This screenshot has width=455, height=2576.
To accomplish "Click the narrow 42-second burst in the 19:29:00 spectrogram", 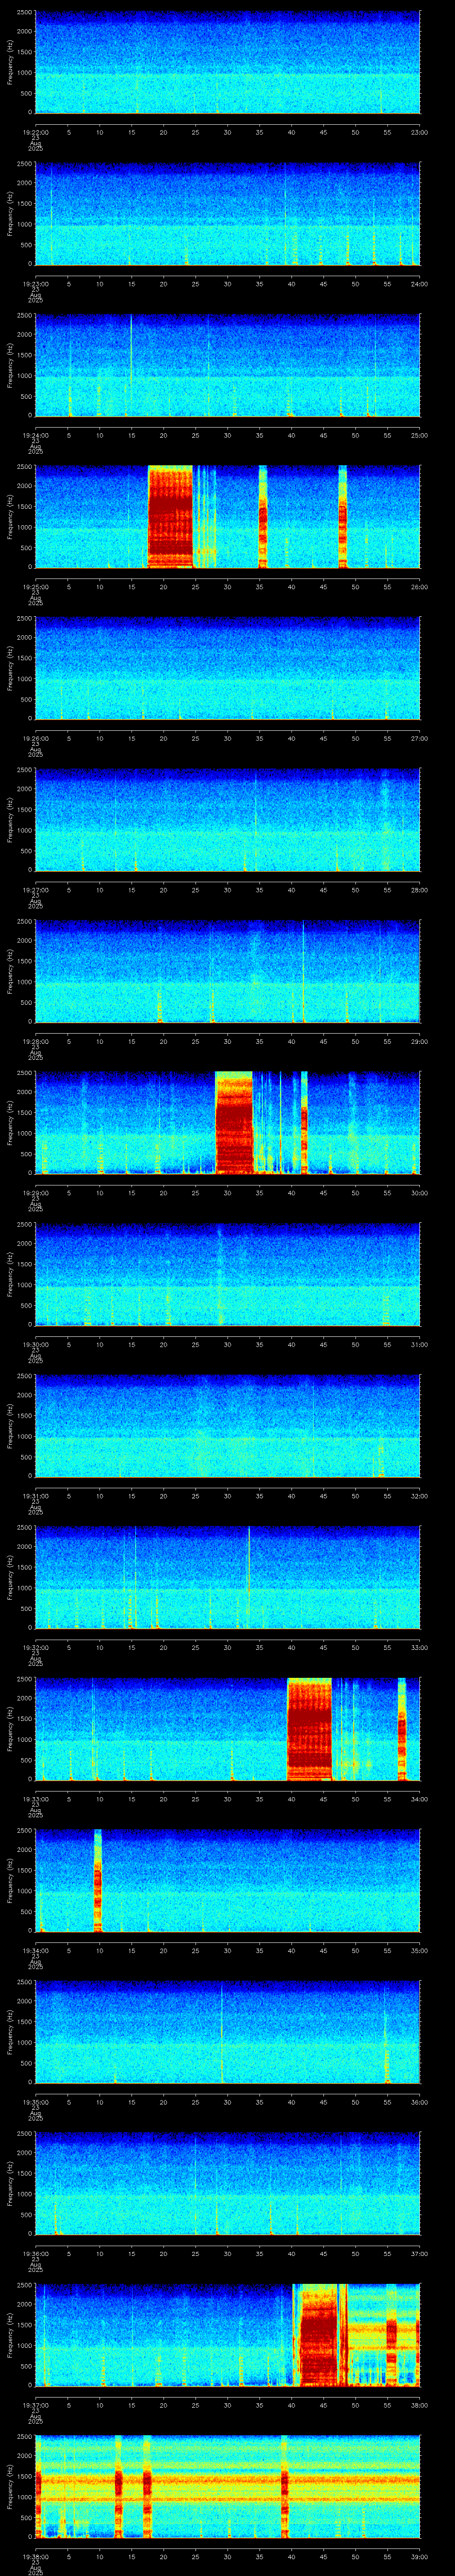I will point(304,1123).
